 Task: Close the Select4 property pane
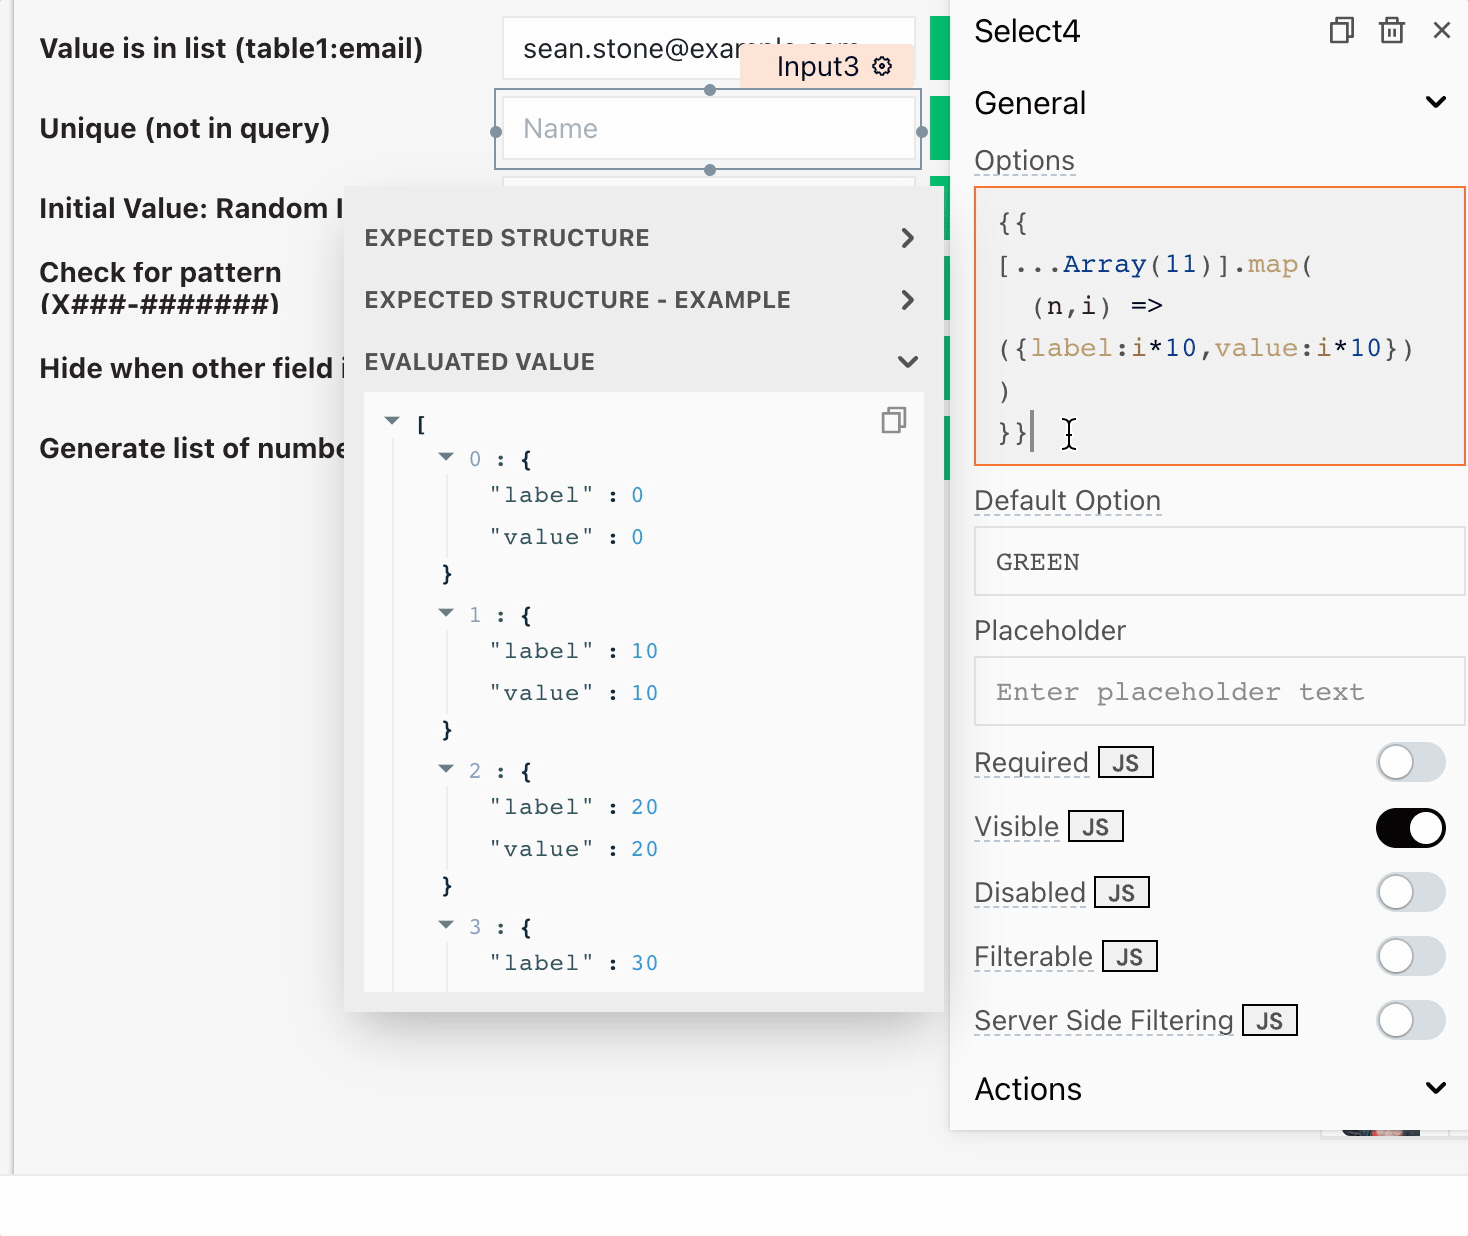(1441, 31)
